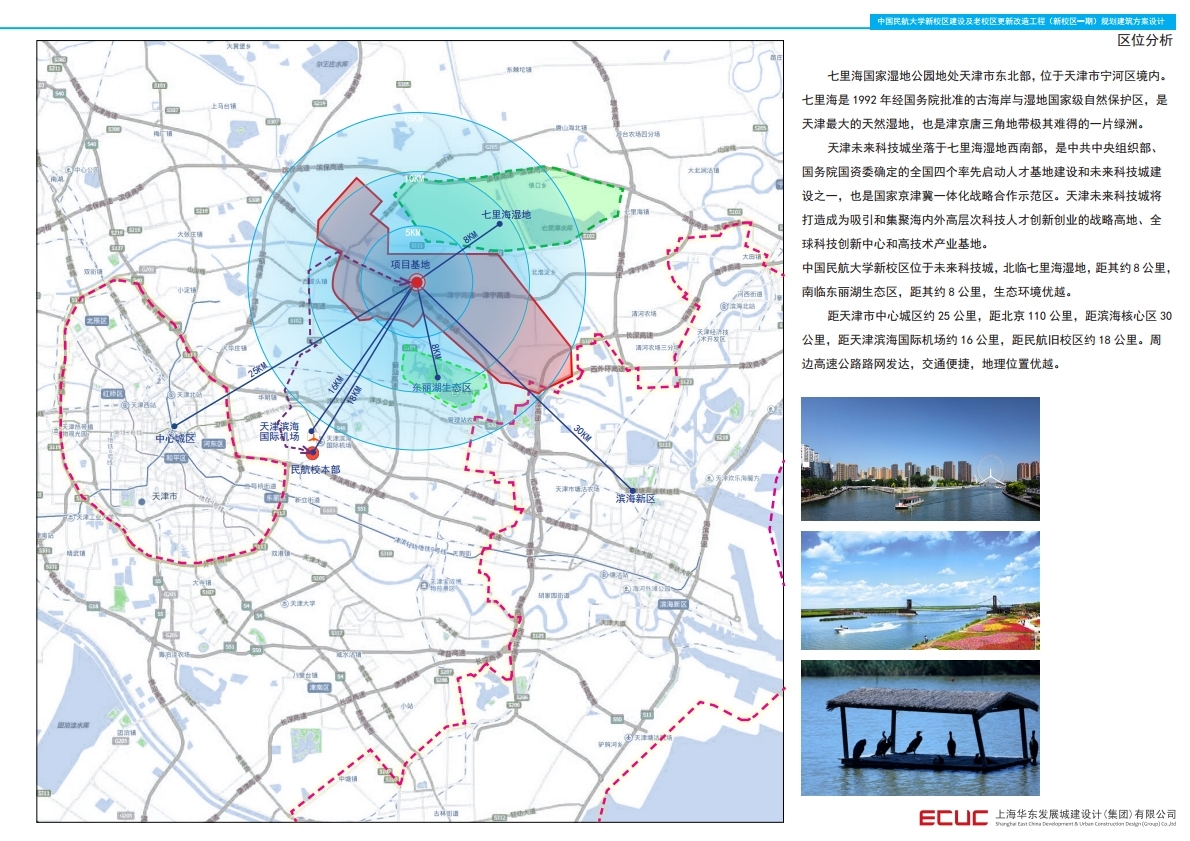Click the ECUC company logo
Image resolution: width=1190 pixels, height=841 pixels.
[x=954, y=818]
